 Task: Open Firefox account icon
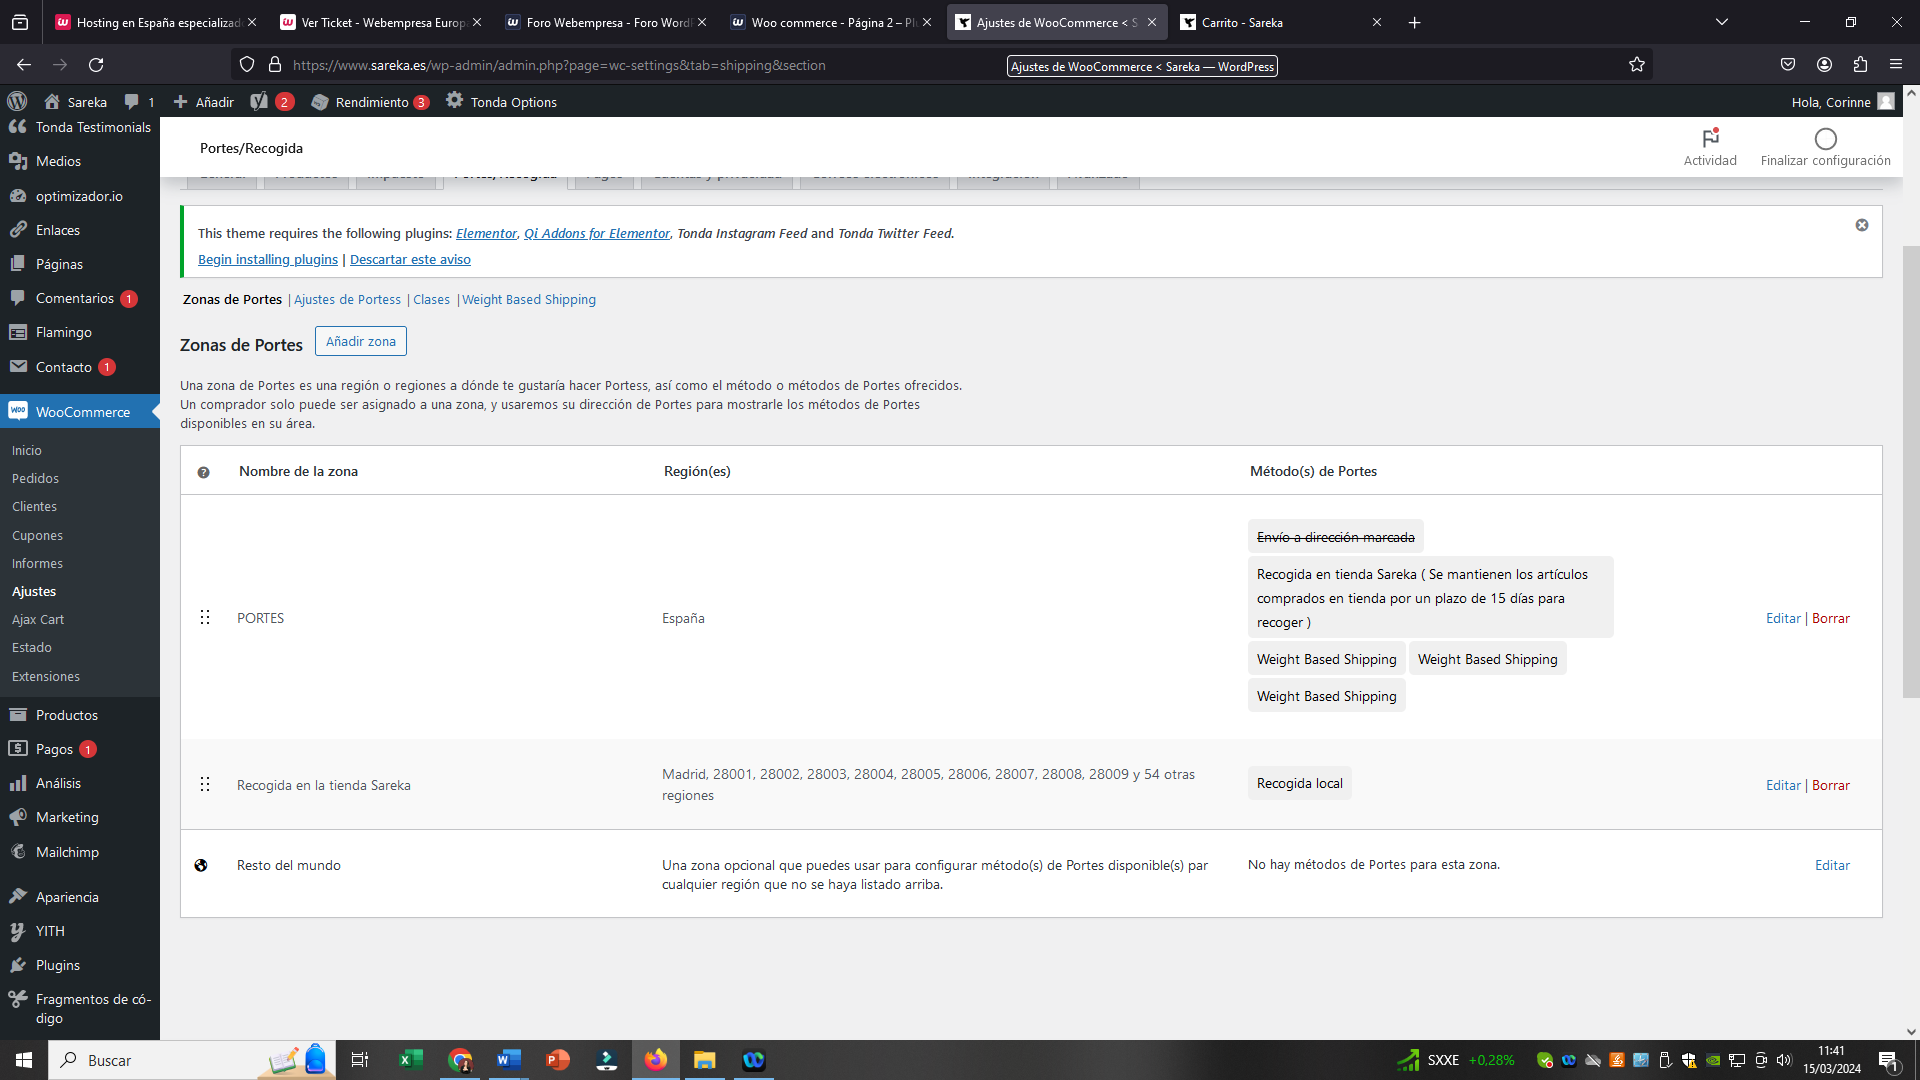(1824, 65)
